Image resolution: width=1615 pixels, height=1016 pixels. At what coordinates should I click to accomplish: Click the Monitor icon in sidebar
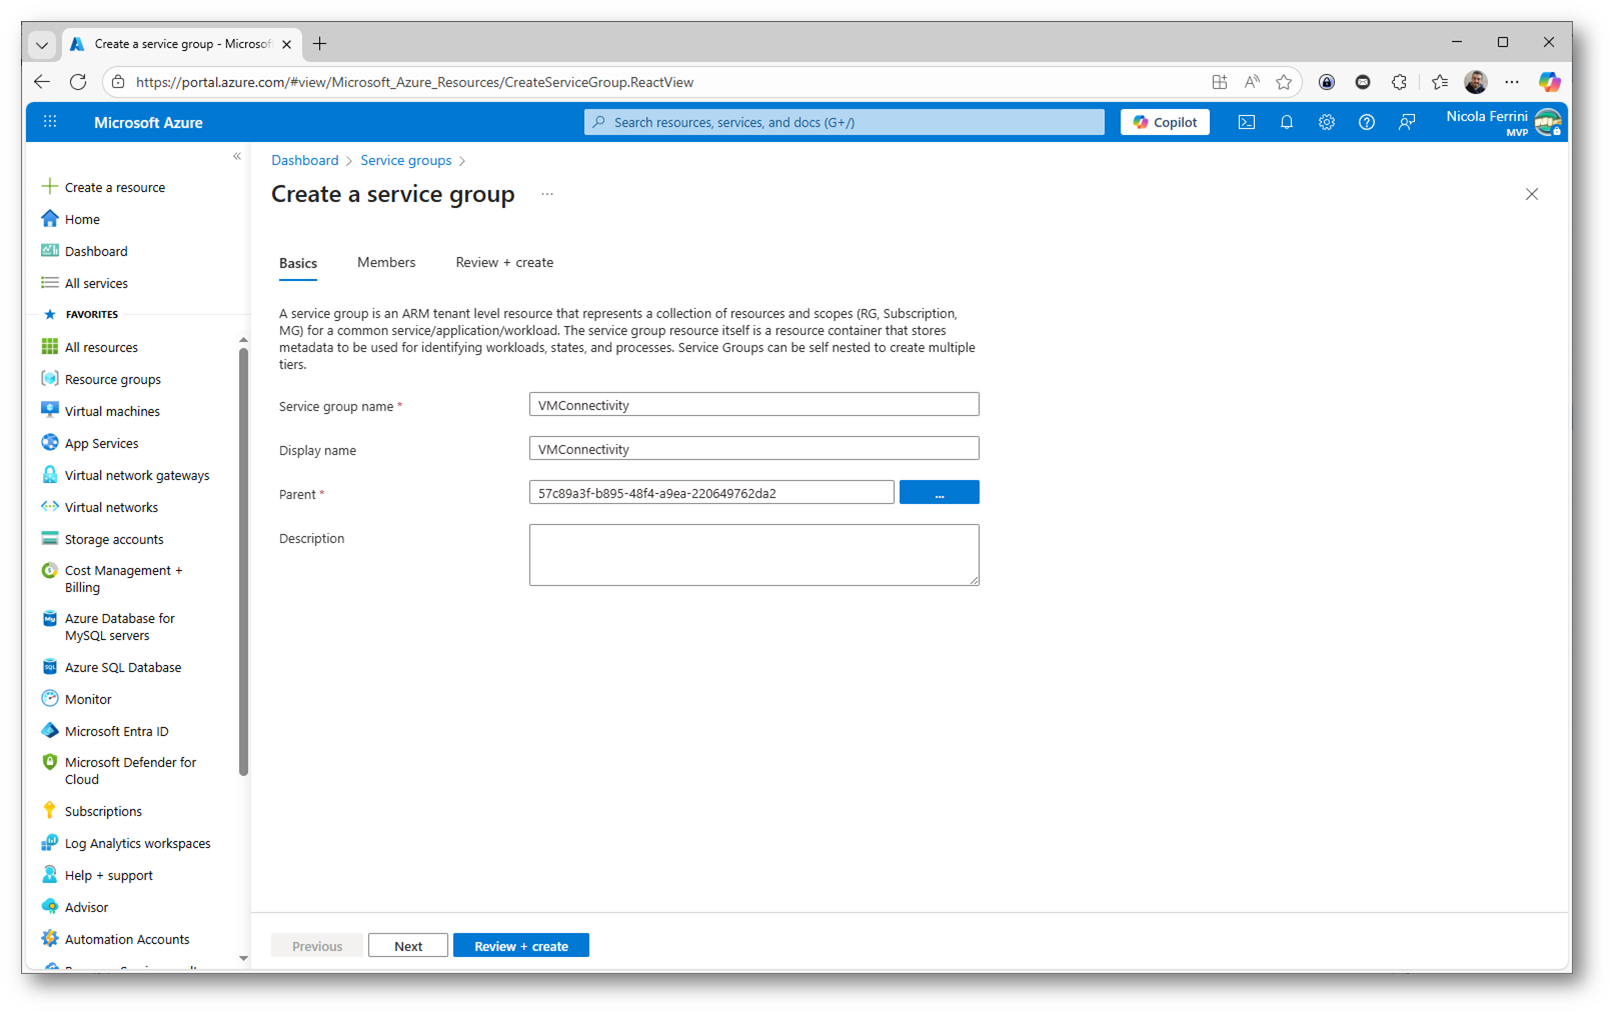[x=50, y=699]
